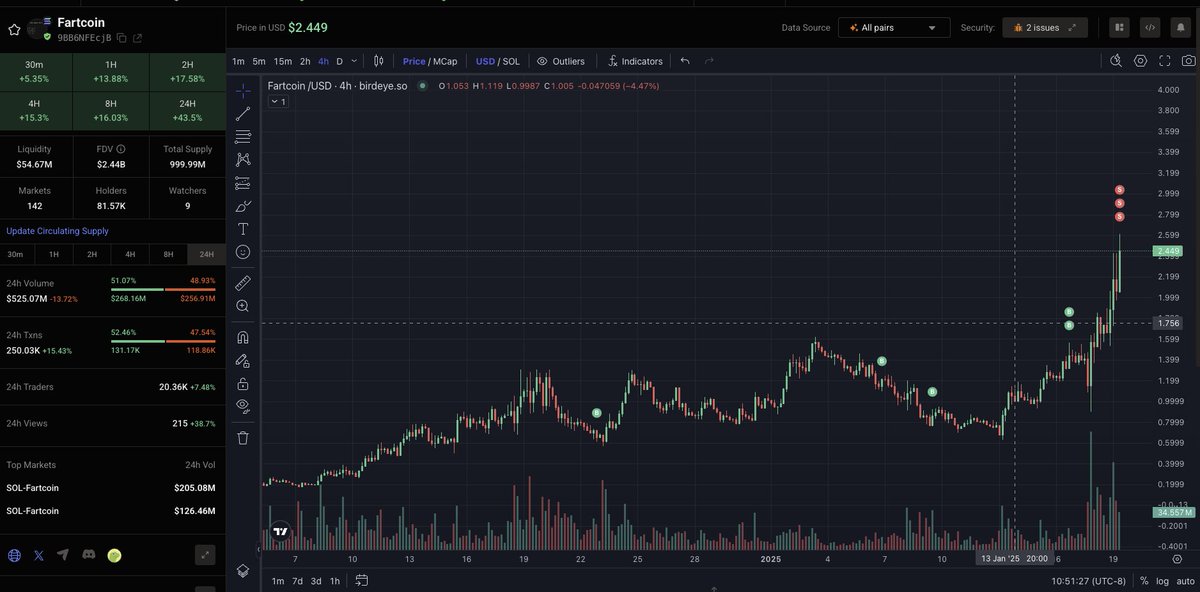Viewport: 1200px width, 592px height.
Task: Hide all drawings with eye icon
Action: tap(243, 406)
